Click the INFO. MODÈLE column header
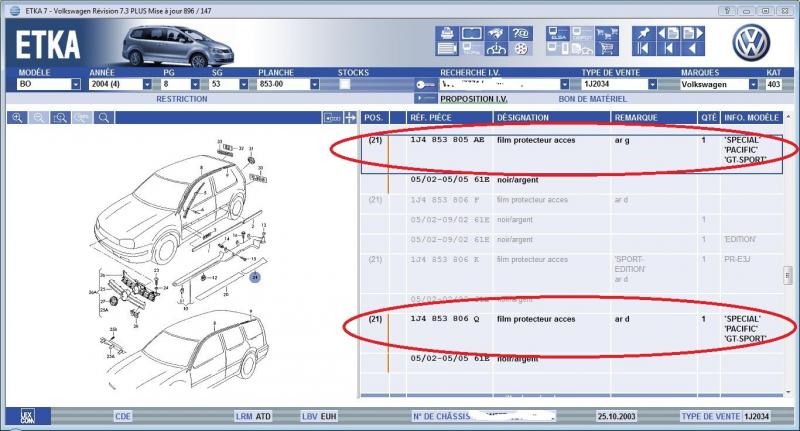Viewport: 800px width, 431px height. click(752, 118)
